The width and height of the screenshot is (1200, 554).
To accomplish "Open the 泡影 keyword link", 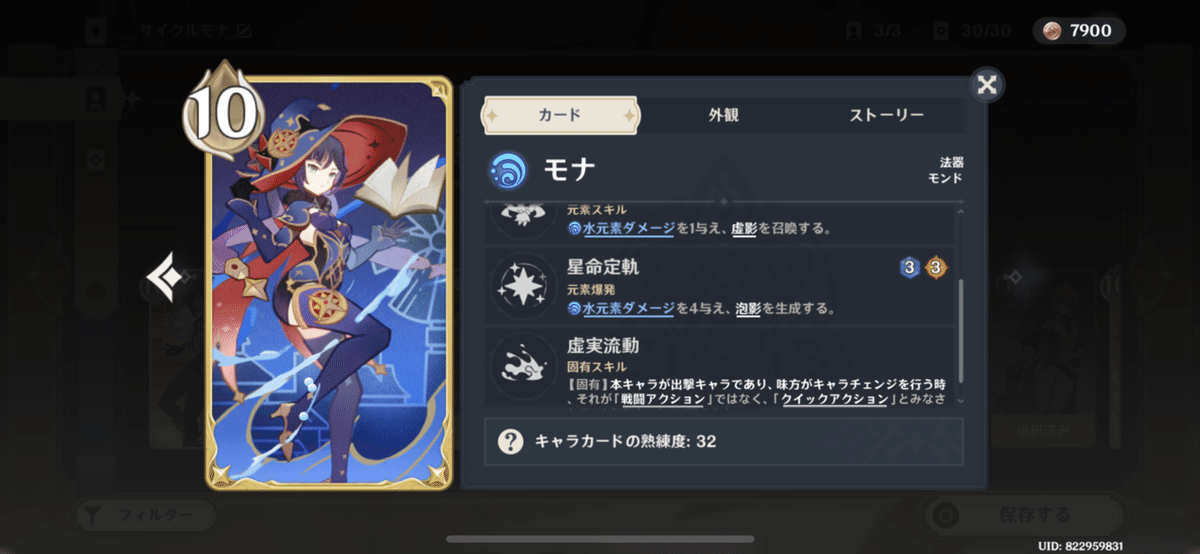I will point(748,309).
